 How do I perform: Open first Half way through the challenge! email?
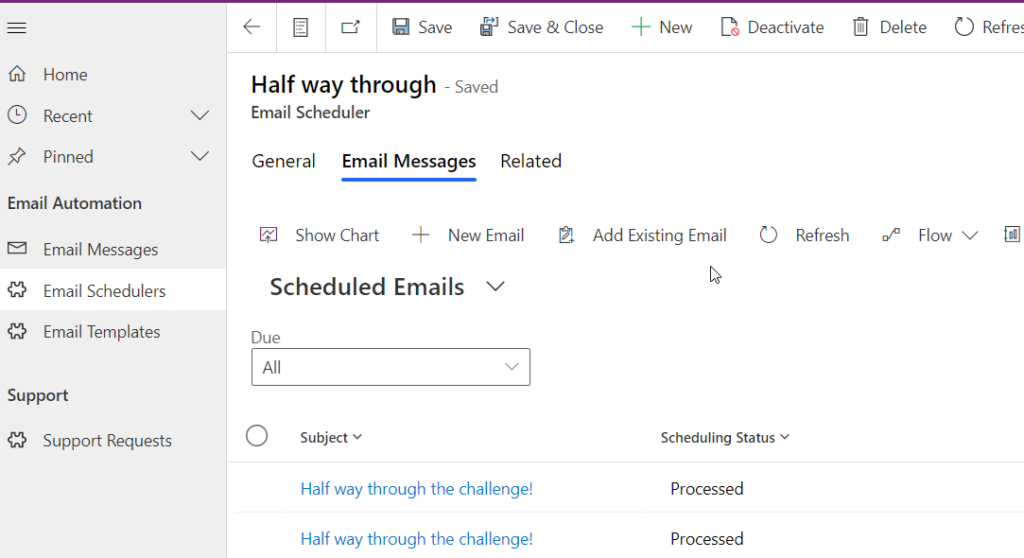click(417, 489)
